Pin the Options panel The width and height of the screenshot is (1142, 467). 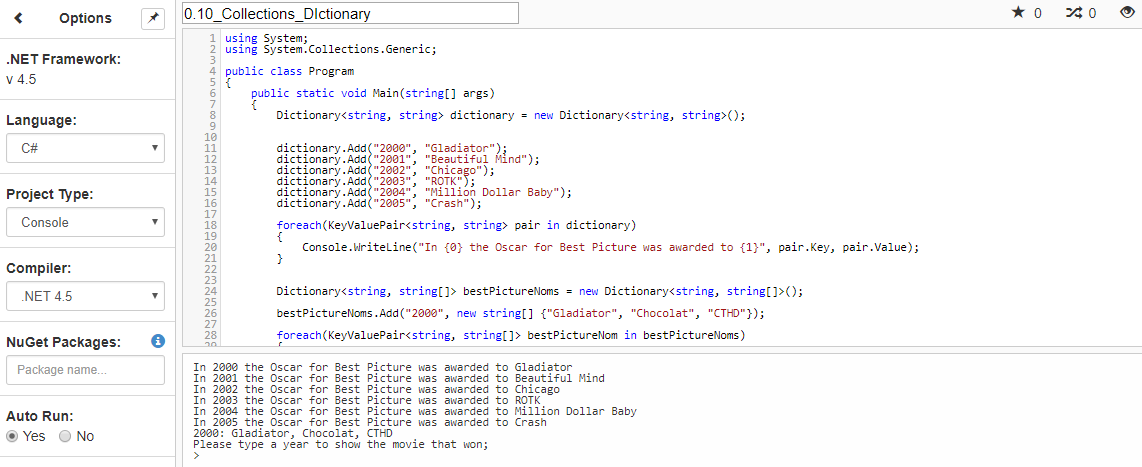pos(152,18)
